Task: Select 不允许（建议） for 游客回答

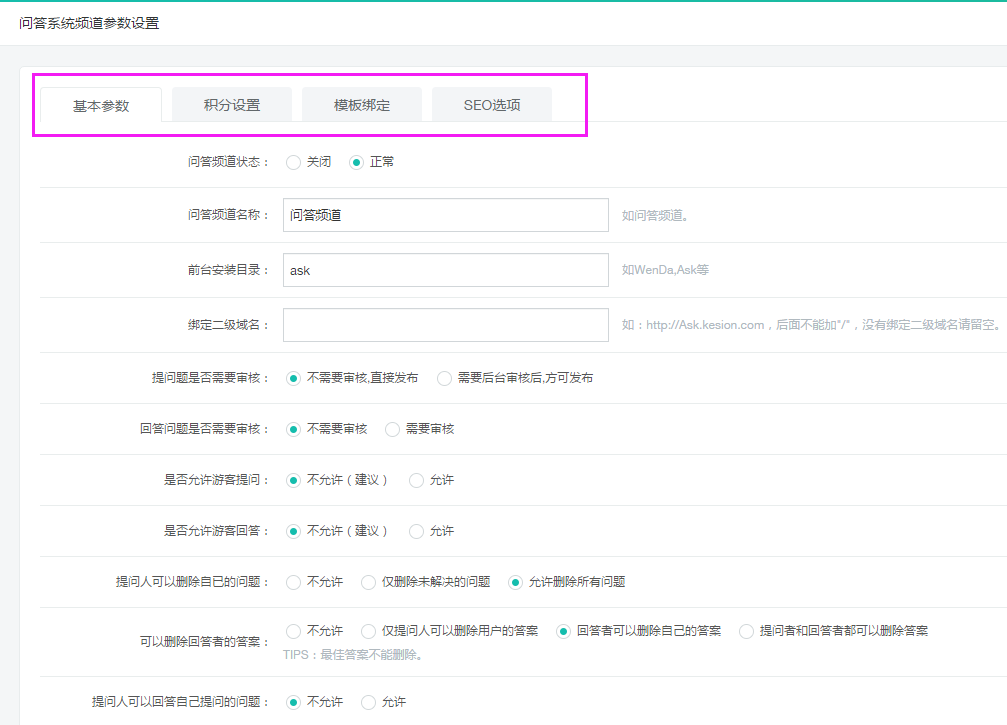Action: tap(294, 531)
